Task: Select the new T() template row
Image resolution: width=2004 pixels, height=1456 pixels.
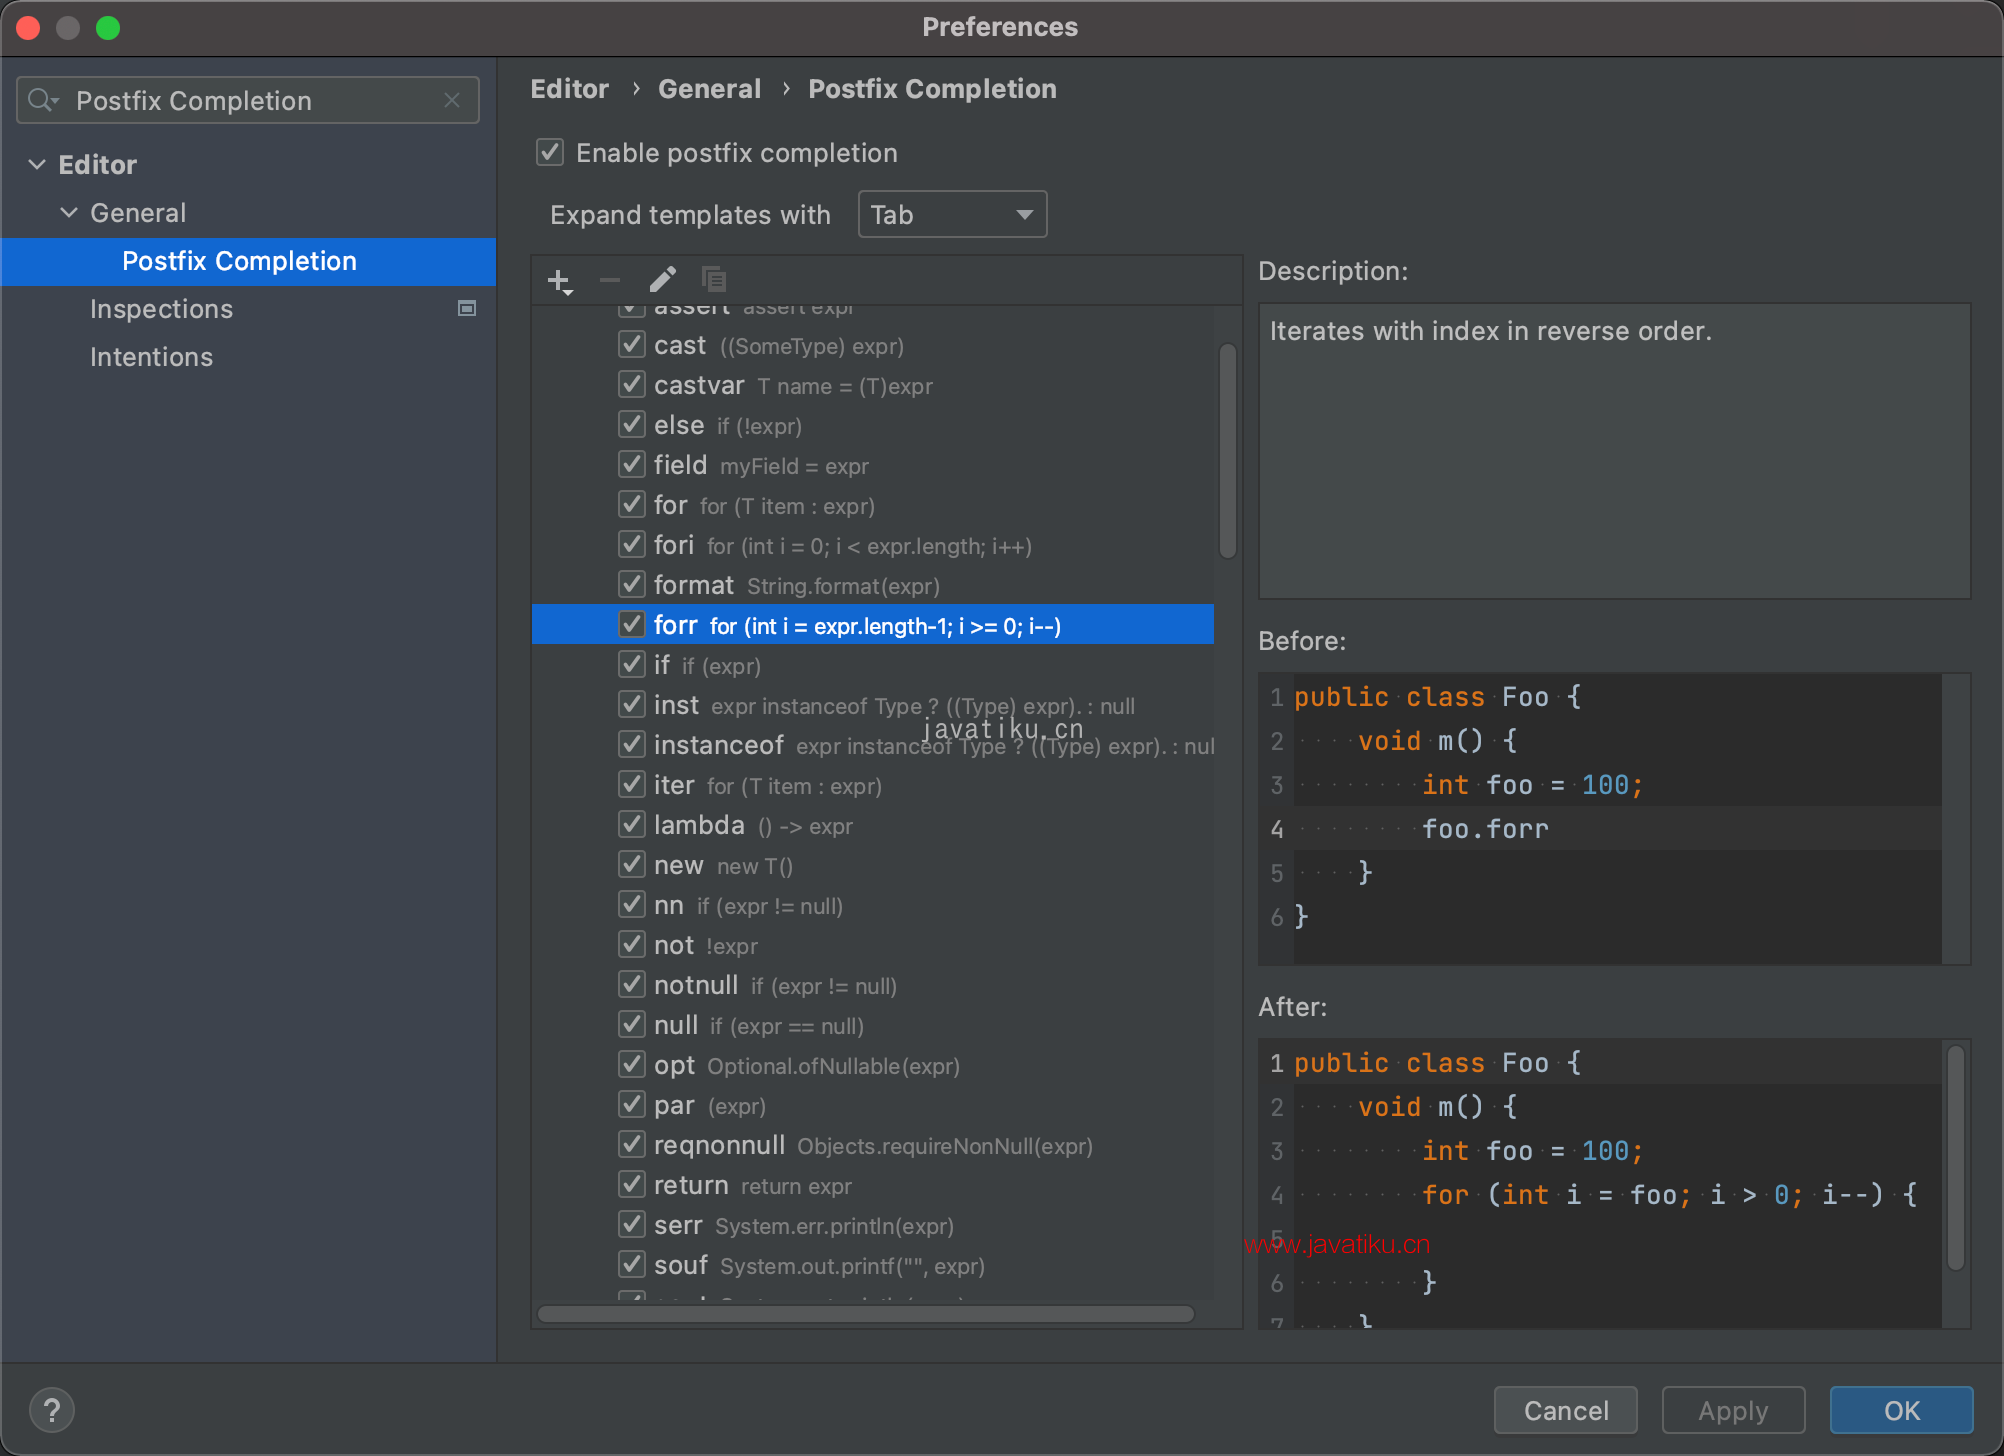Action: tap(873, 865)
